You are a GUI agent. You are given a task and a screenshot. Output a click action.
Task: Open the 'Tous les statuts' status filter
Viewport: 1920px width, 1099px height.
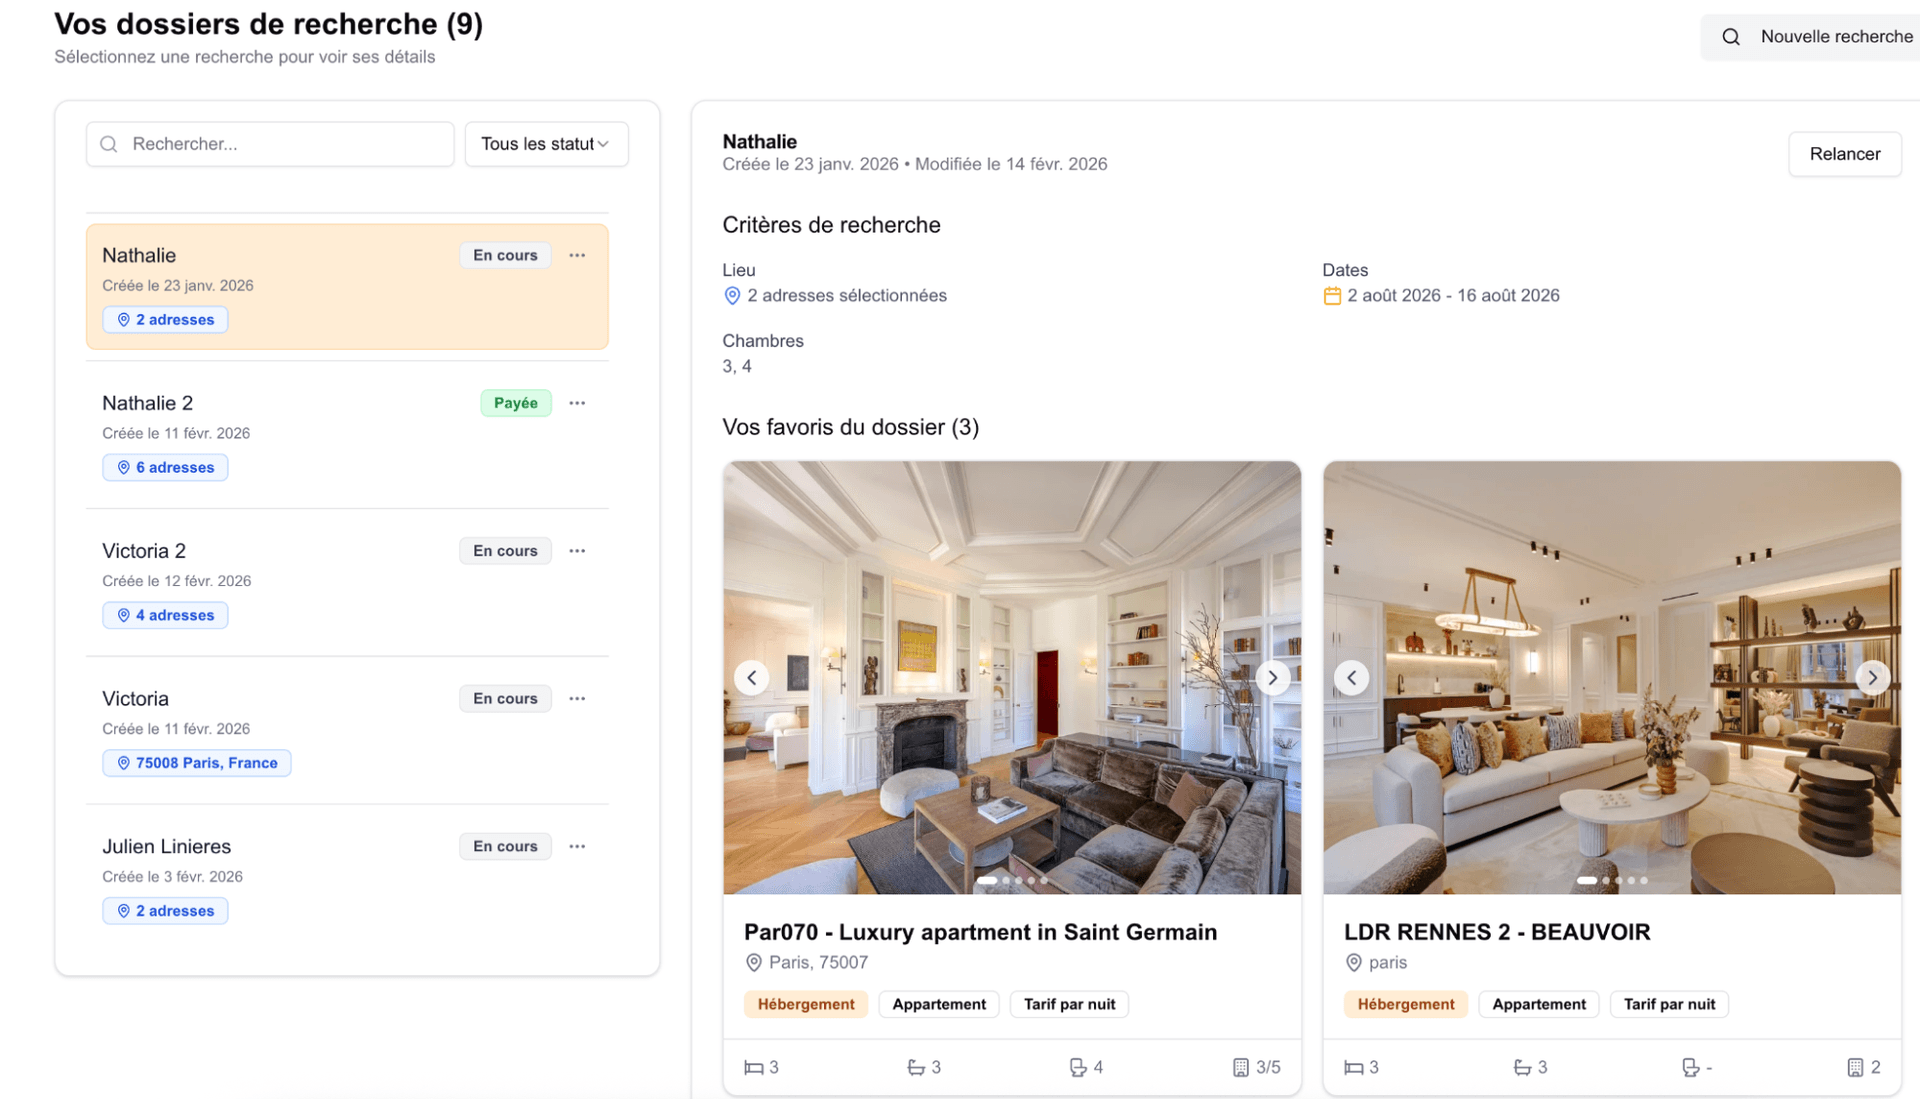tap(546, 144)
